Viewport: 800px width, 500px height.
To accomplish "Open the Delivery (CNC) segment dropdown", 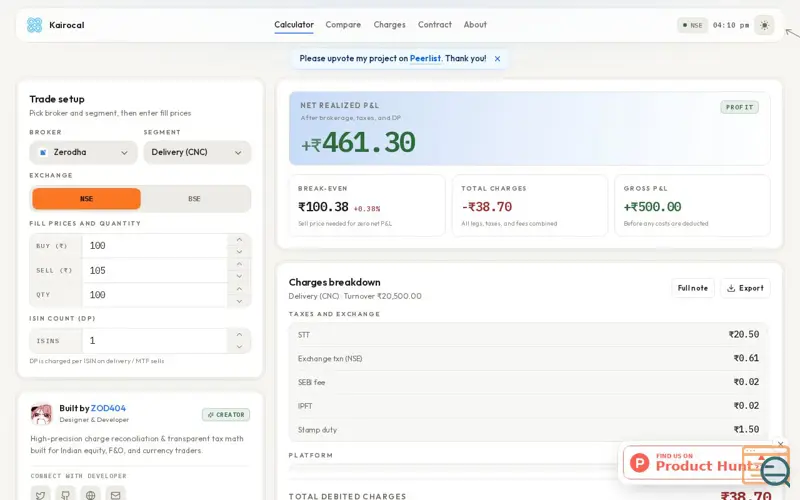I will [x=197, y=153].
